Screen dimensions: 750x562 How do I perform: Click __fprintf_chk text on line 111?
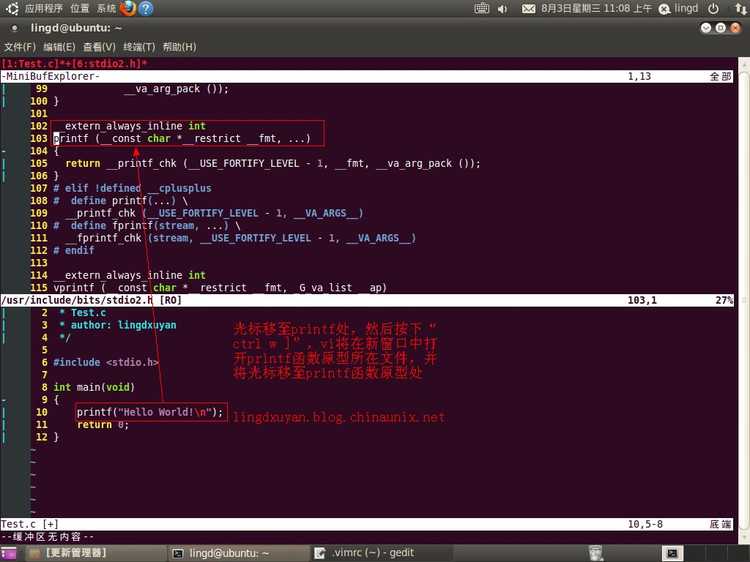click(x=241, y=238)
